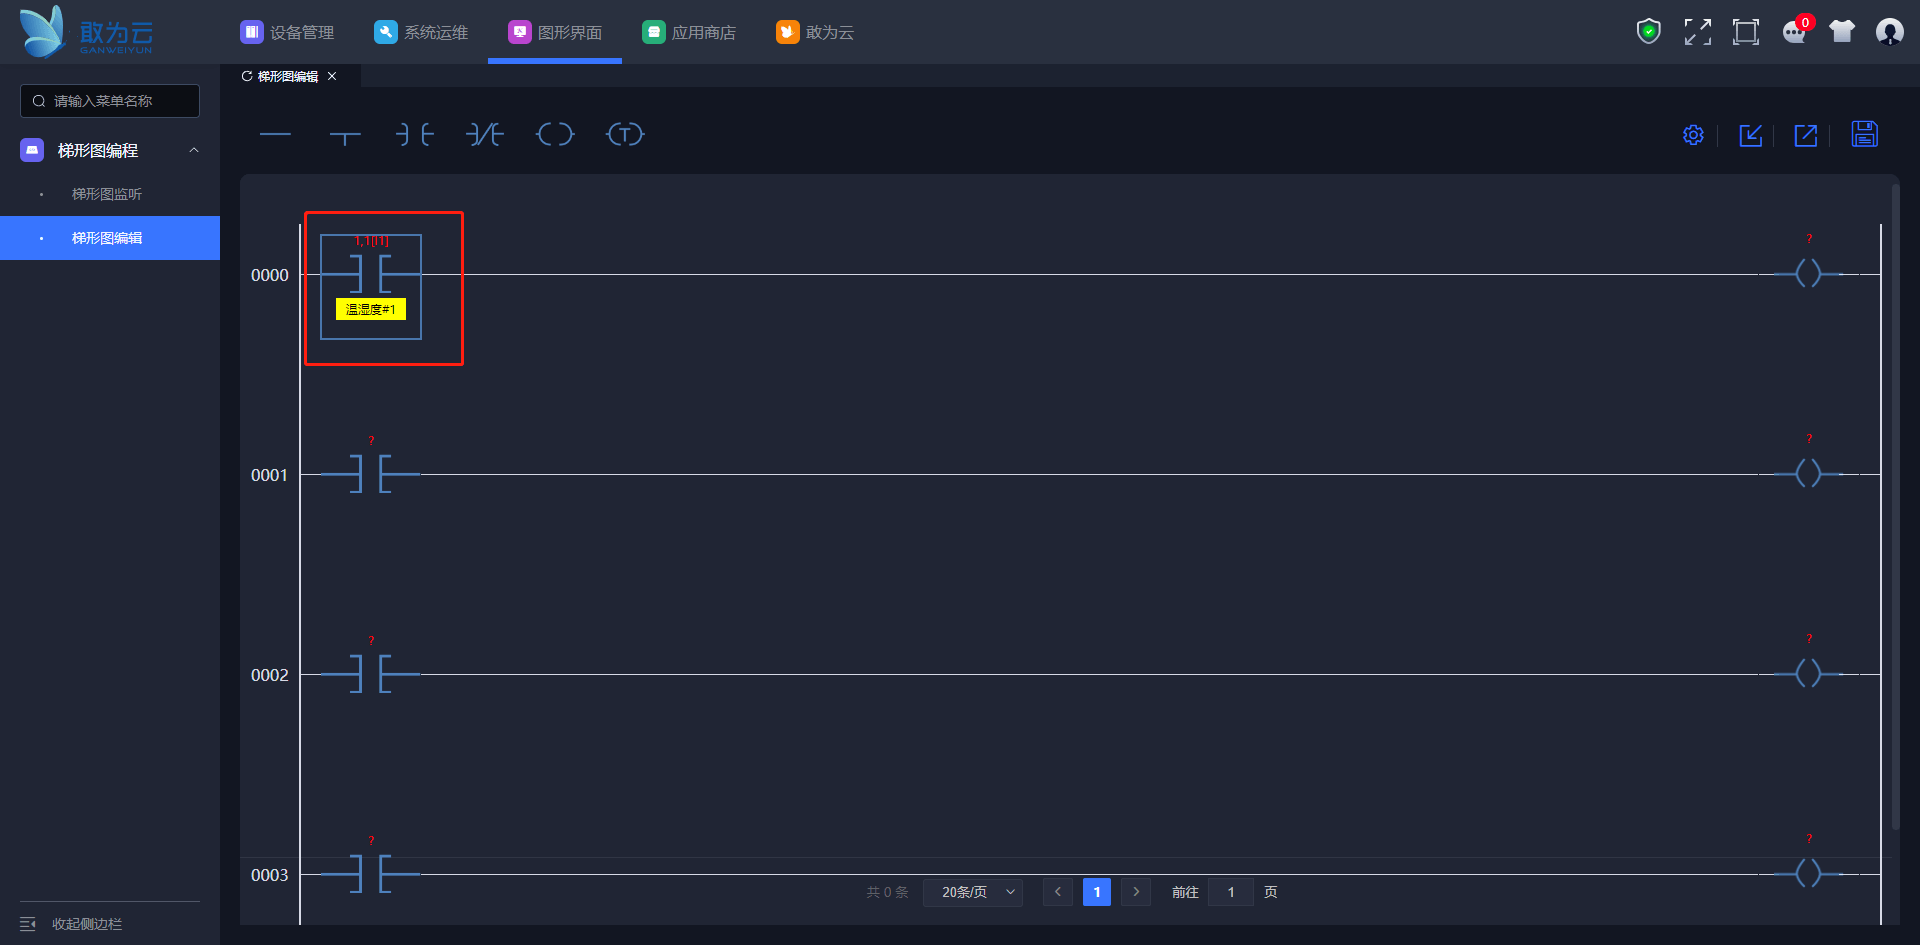Click the rung number 0000
The image size is (1920, 945).
[x=270, y=275]
